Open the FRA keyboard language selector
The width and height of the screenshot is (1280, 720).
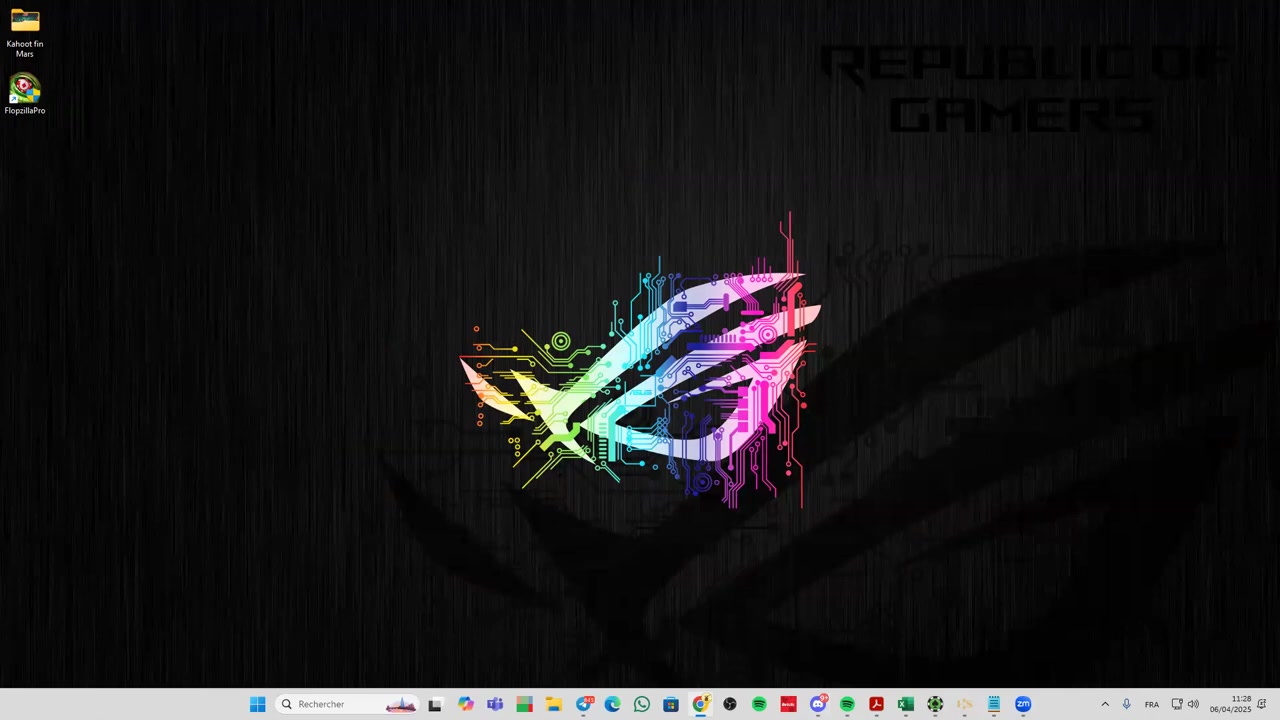click(x=1152, y=704)
